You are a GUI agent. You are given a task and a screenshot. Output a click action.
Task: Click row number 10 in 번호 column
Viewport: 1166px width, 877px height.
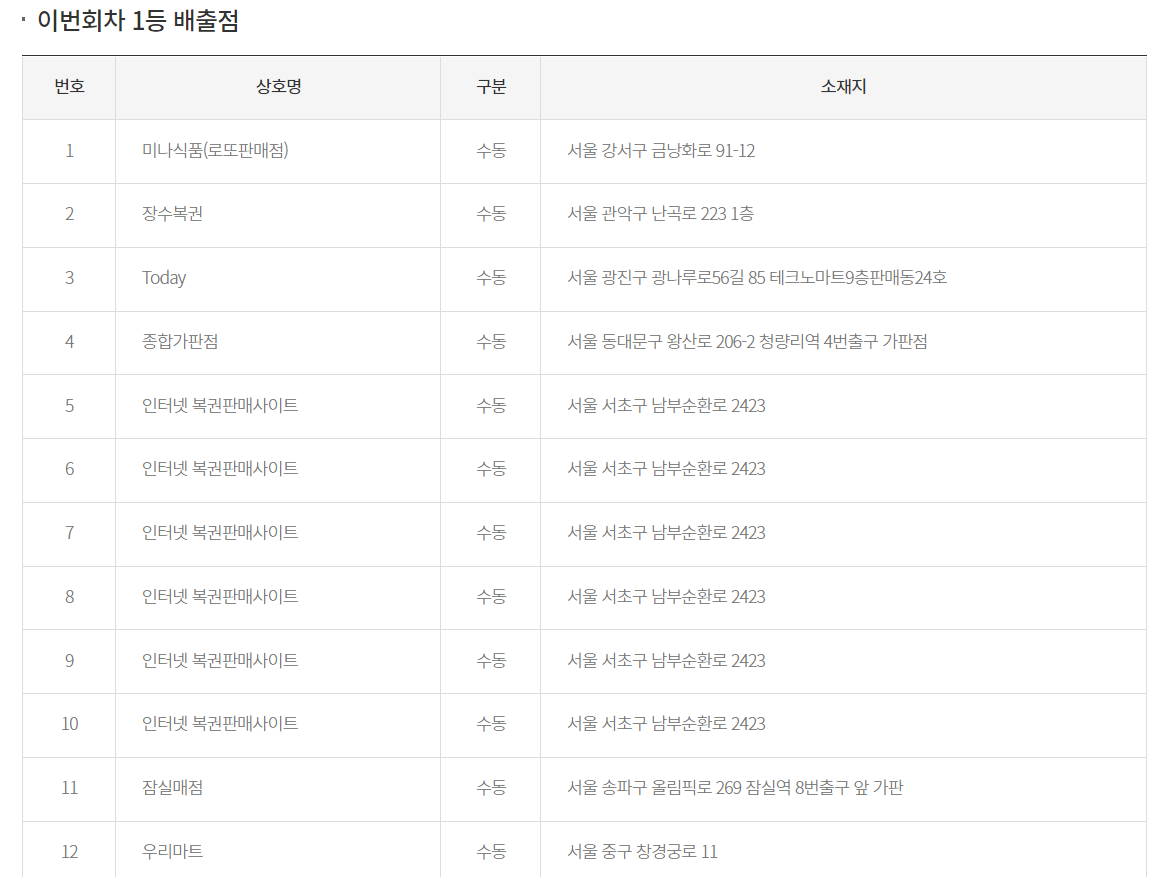(69, 724)
